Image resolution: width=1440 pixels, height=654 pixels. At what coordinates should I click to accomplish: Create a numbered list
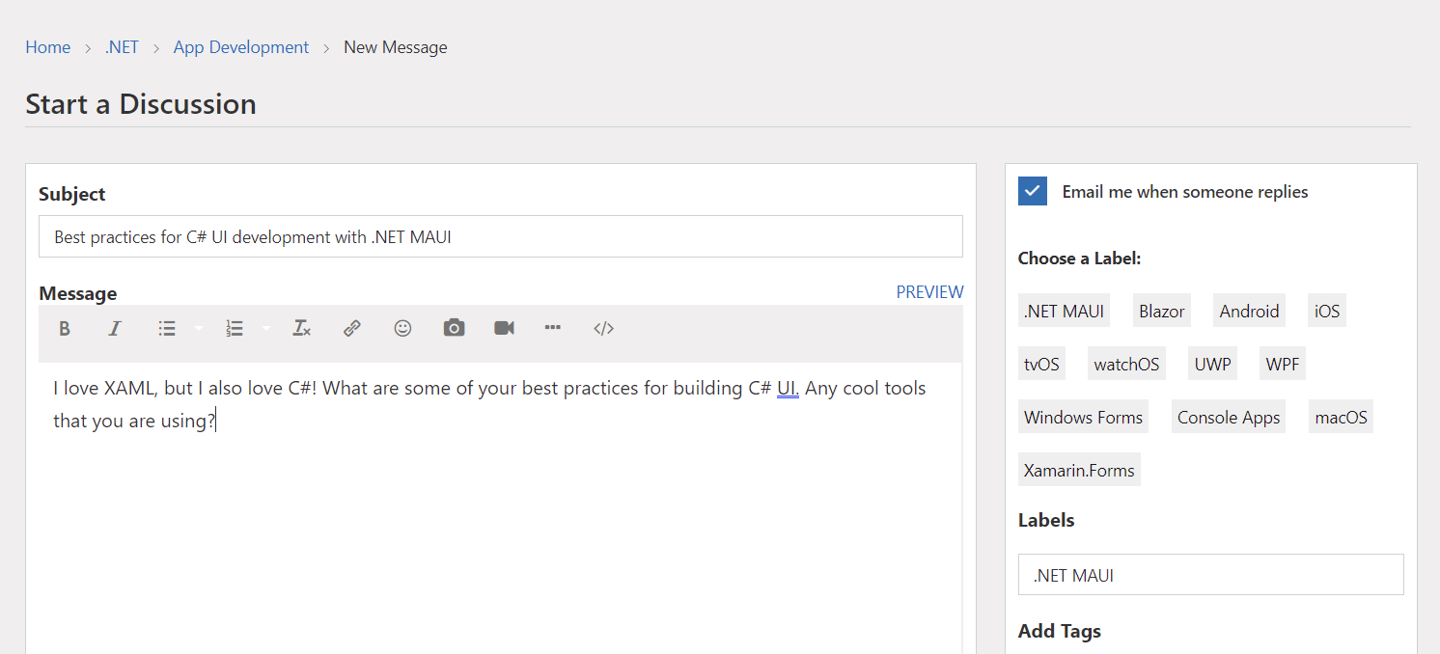click(234, 328)
